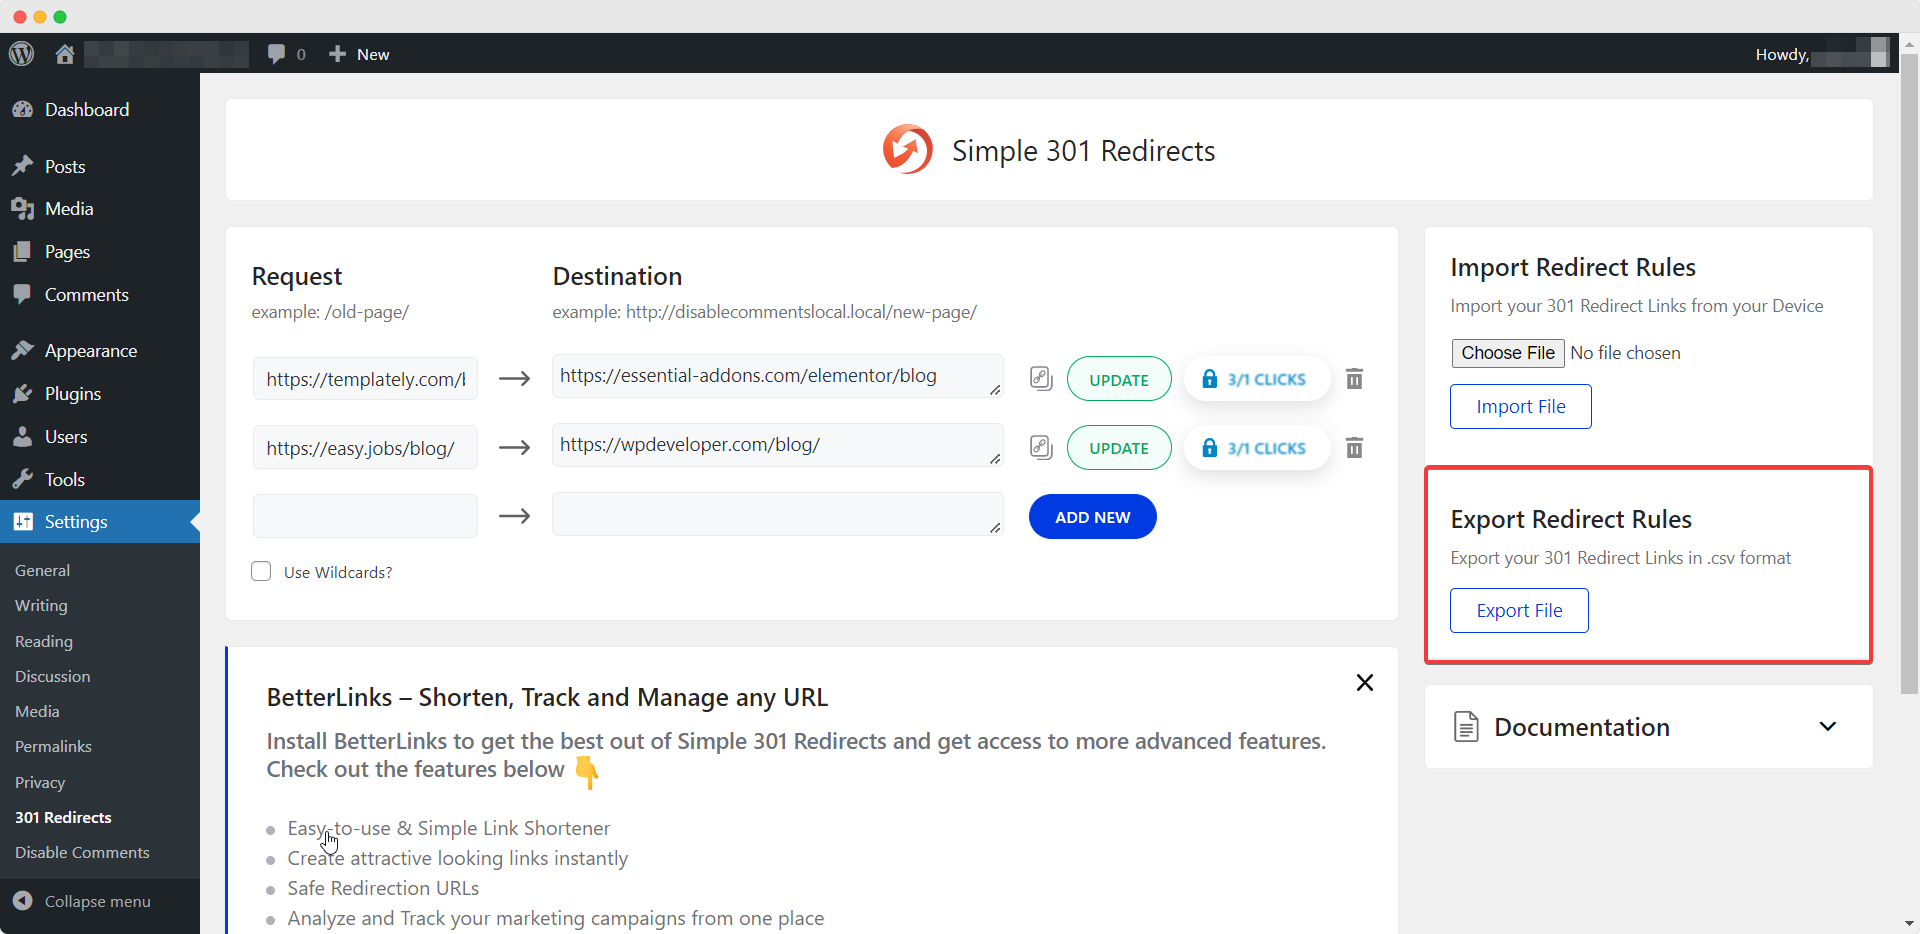Edit the essential-addons.com destination field
Image resolution: width=1920 pixels, height=934 pixels.
[778, 376]
